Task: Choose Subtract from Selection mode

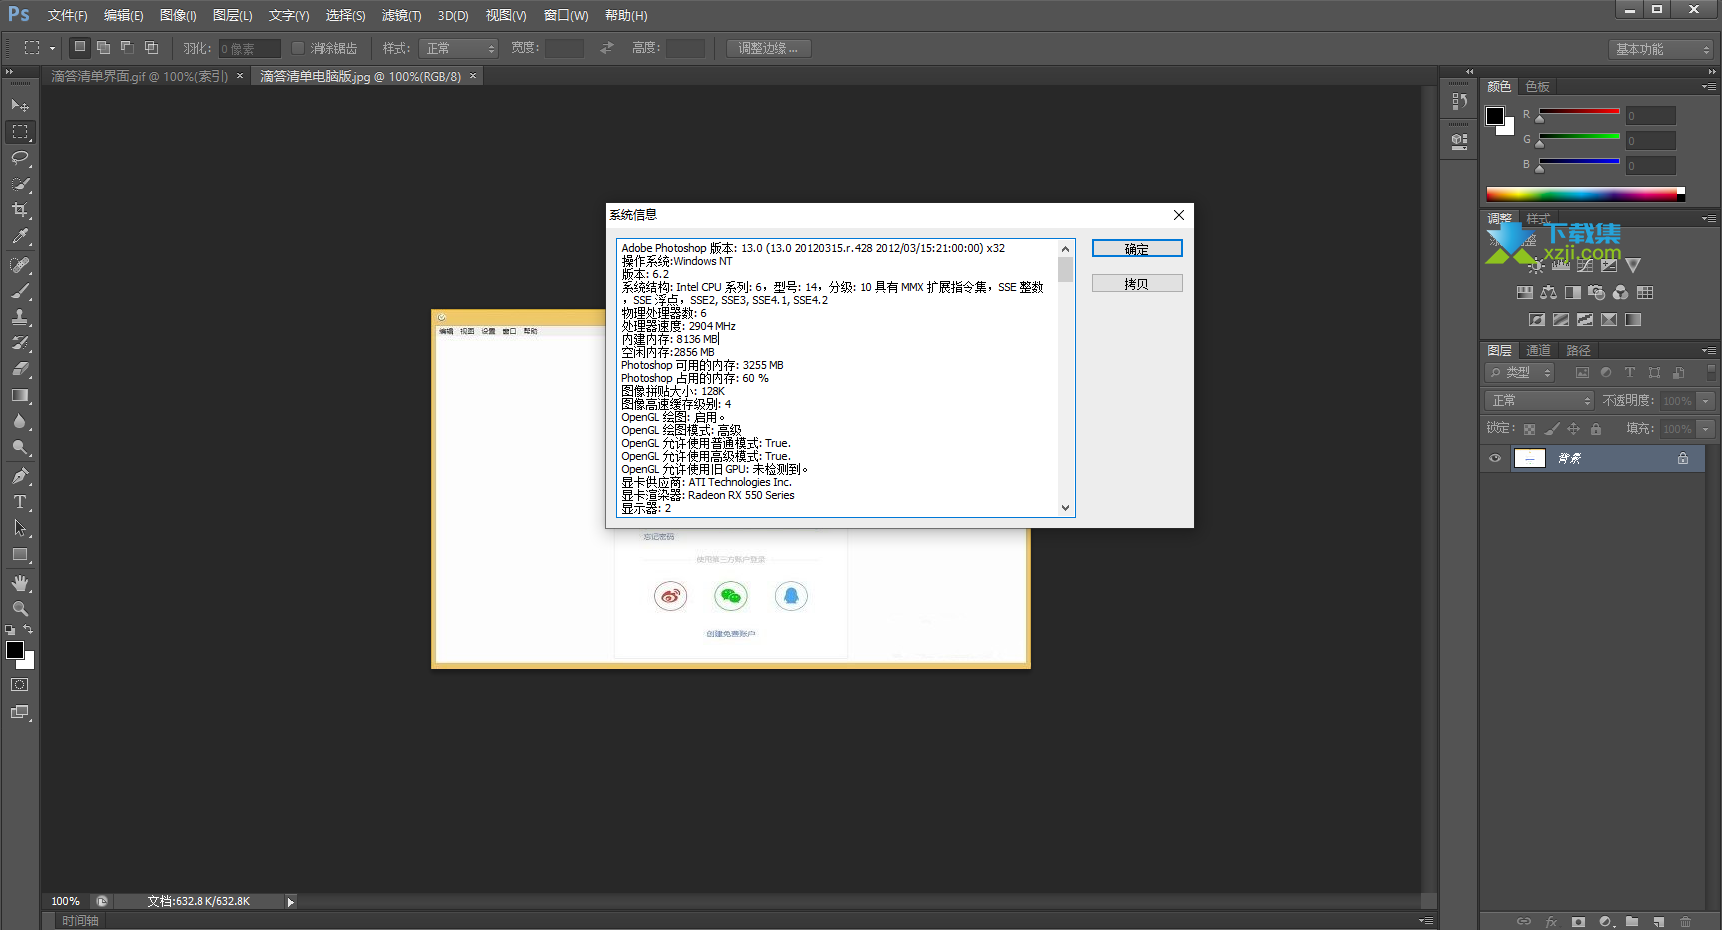Action: 128,47
